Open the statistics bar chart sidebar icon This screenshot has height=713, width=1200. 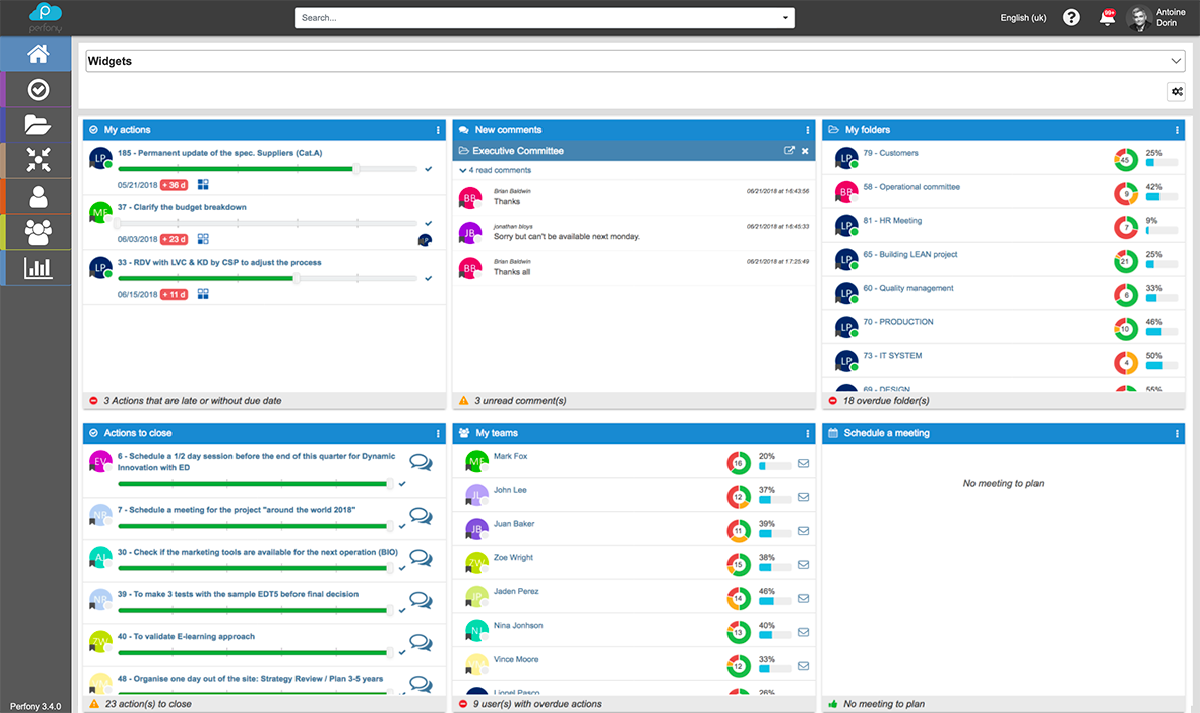[x=37, y=267]
